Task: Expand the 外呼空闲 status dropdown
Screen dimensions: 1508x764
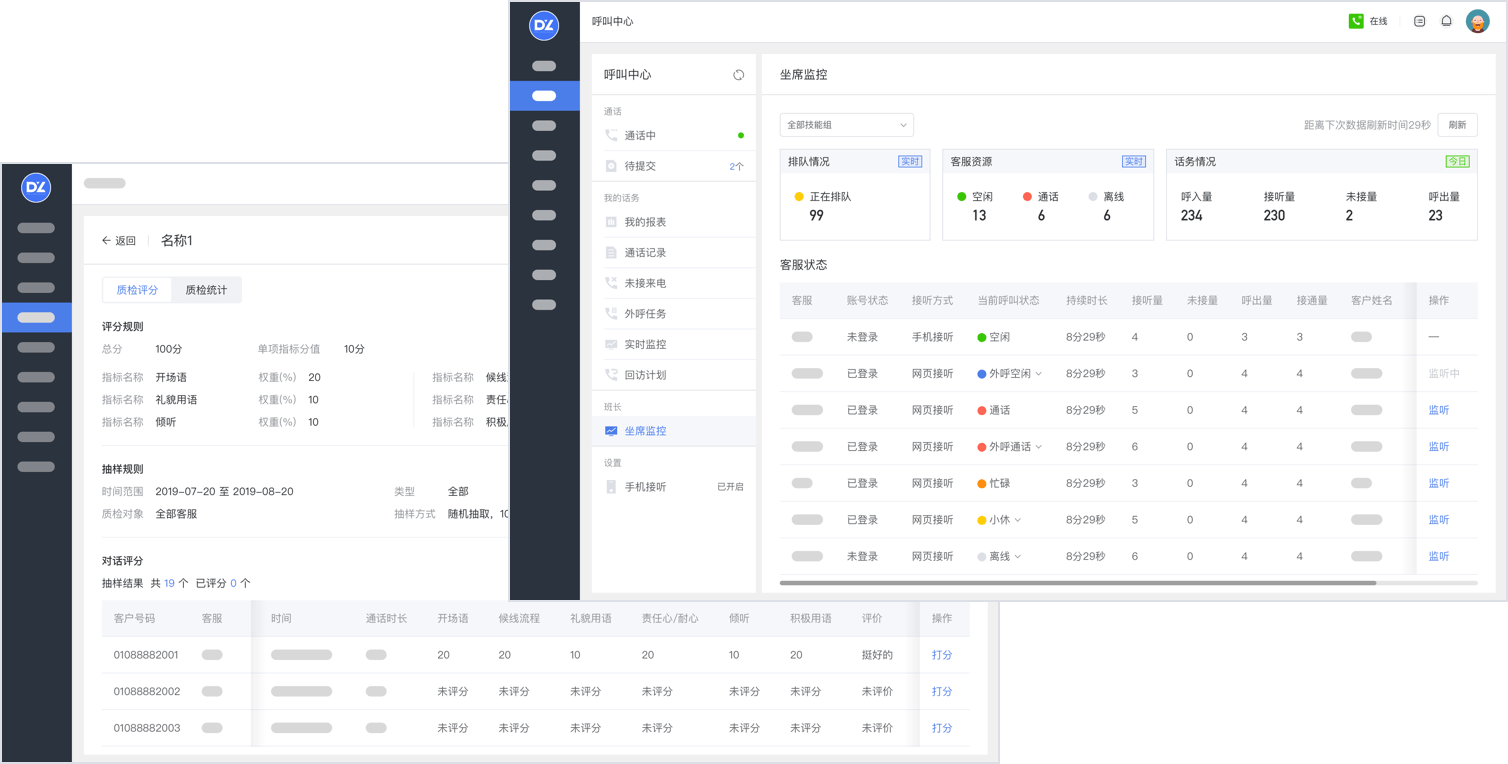Action: point(1037,374)
